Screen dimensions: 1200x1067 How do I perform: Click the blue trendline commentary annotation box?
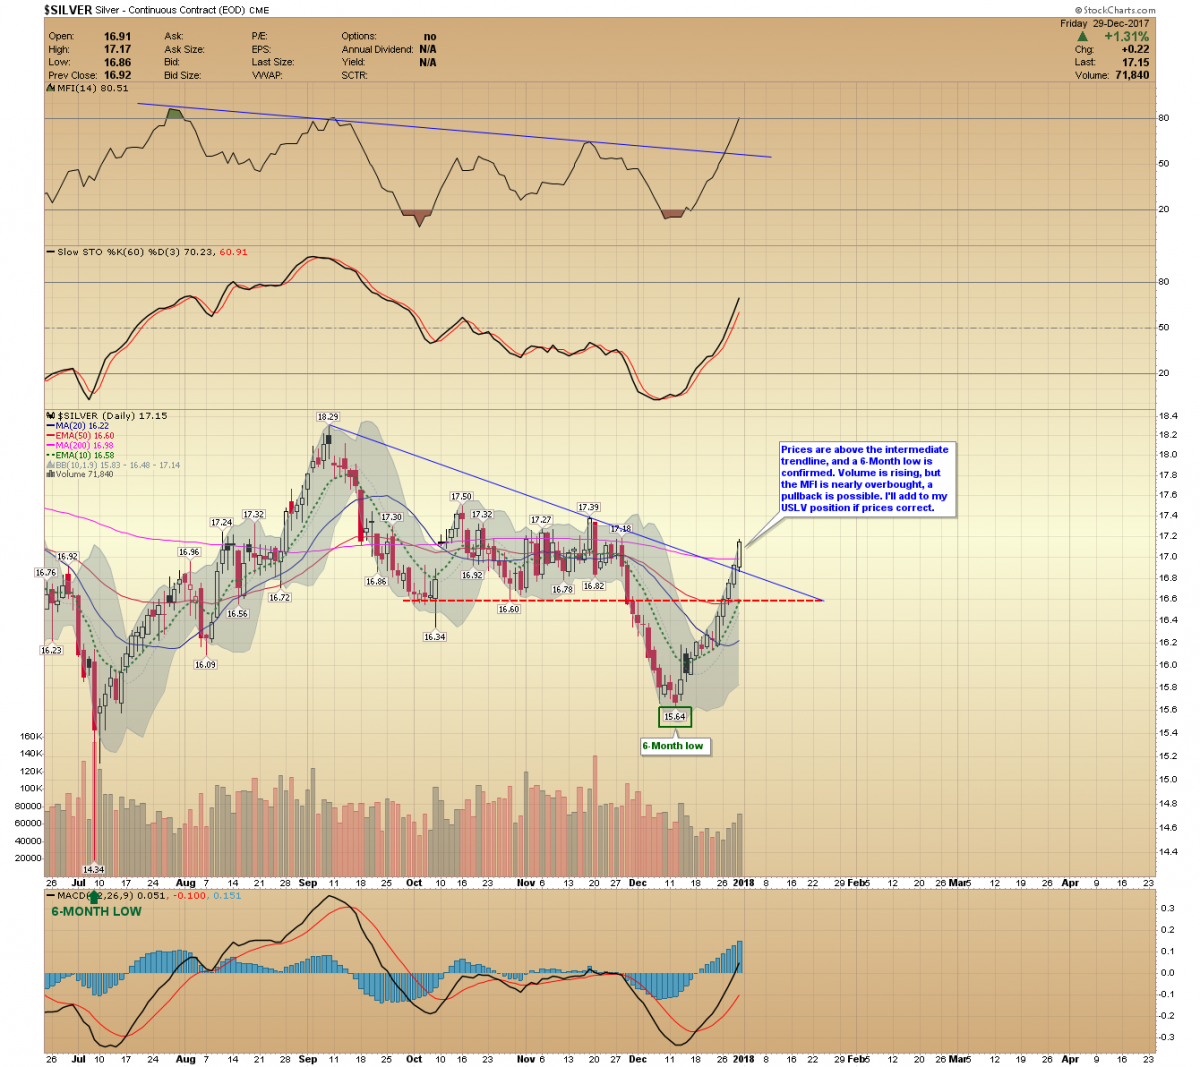(866, 479)
